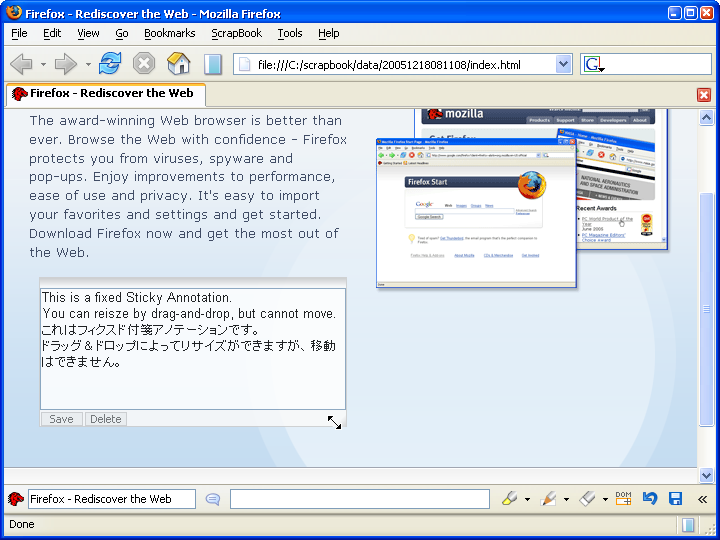Viewport: 720px width, 540px height.
Task: Click the comment bubble icon
Action: tap(213, 498)
